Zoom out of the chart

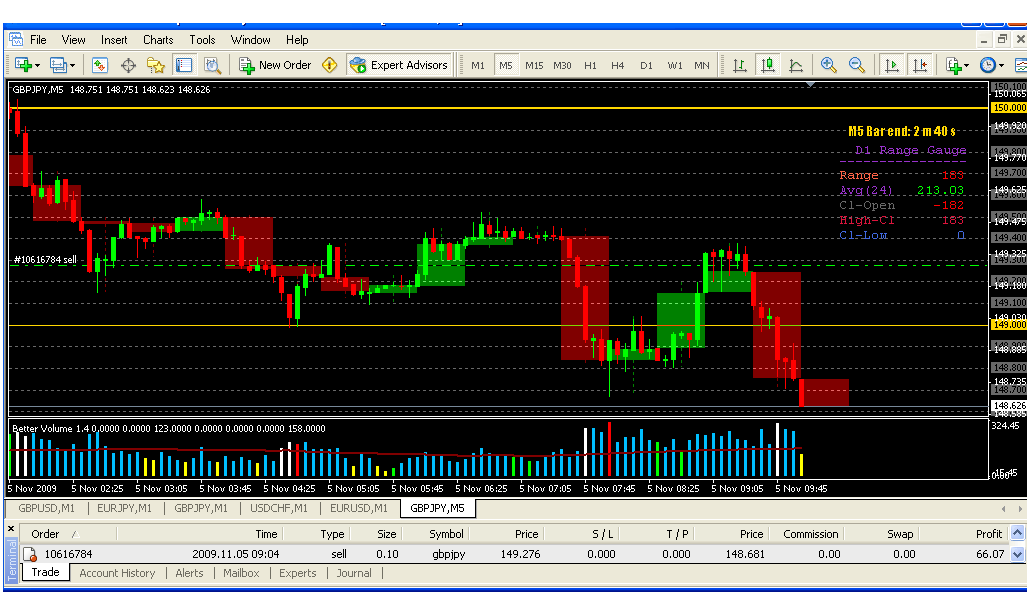point(857,65)
